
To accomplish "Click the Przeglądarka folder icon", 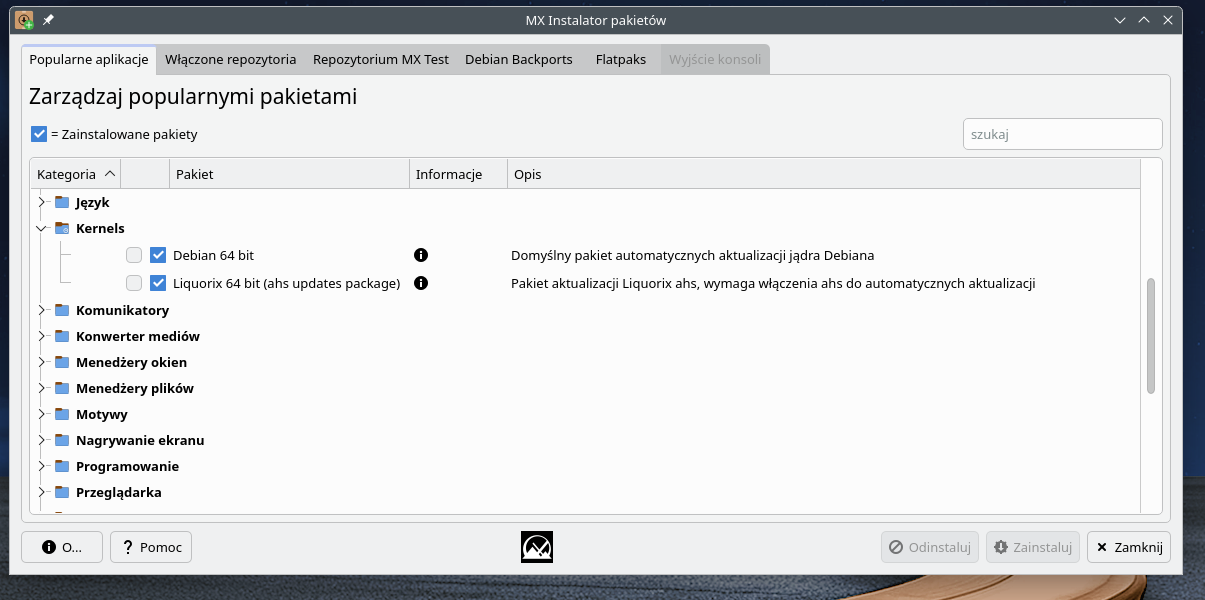I will (x=62, y=492).
